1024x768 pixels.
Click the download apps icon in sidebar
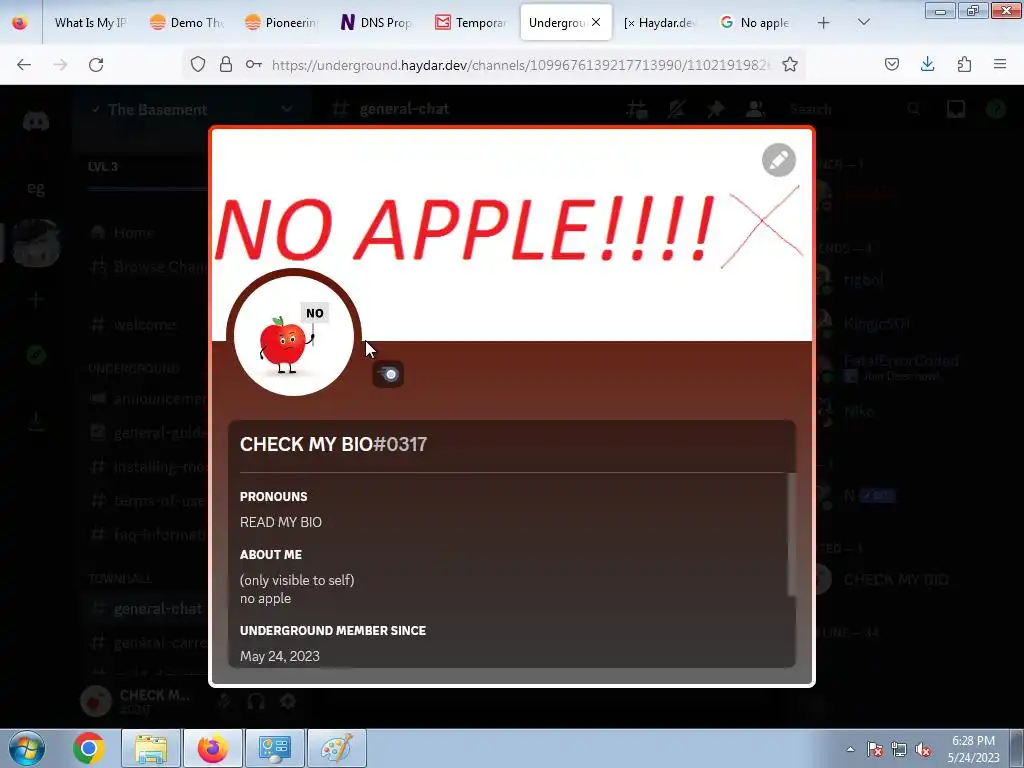coord(36,422)
